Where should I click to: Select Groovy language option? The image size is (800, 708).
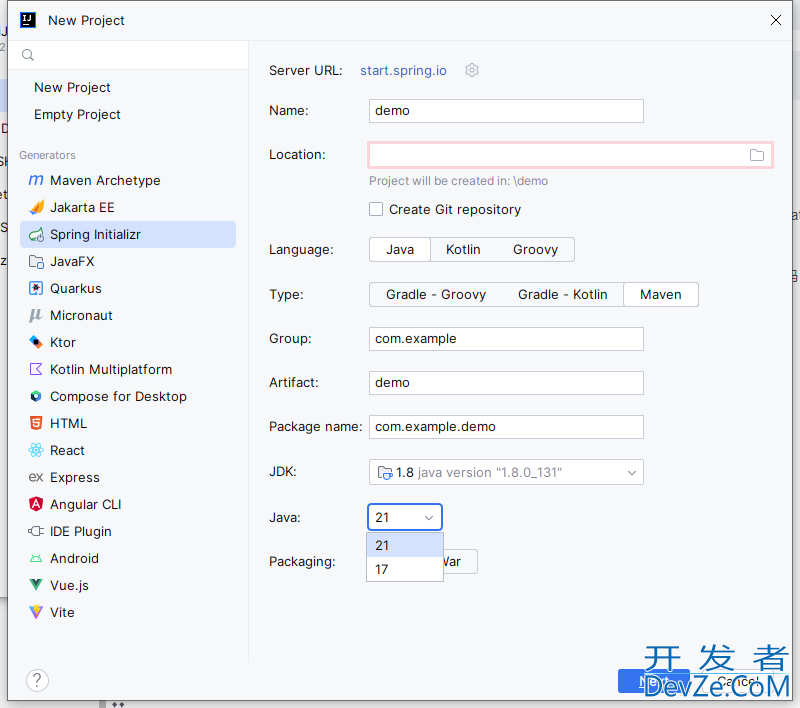(535, 249)
